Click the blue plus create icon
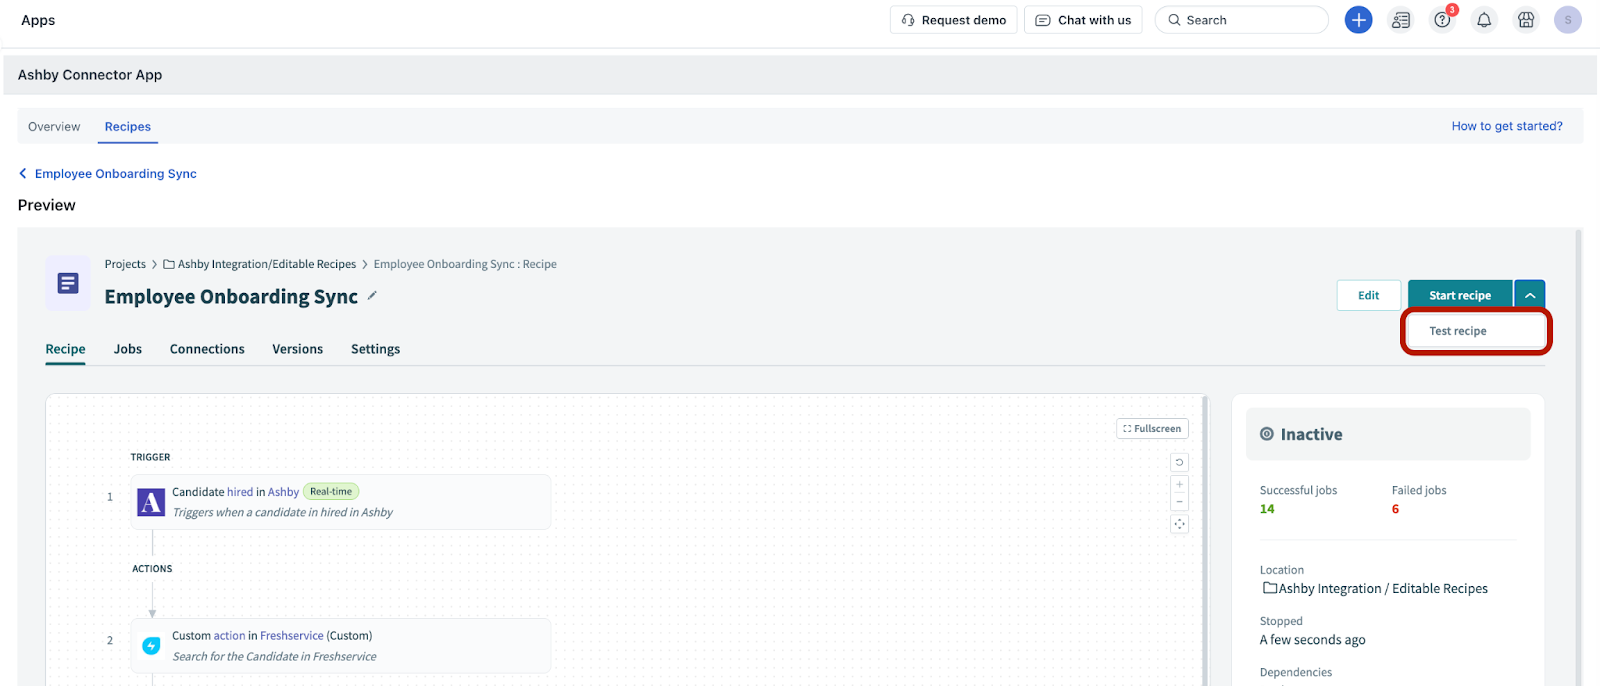Screen dimensions: 1600x686 click(x=1358, y=20)
